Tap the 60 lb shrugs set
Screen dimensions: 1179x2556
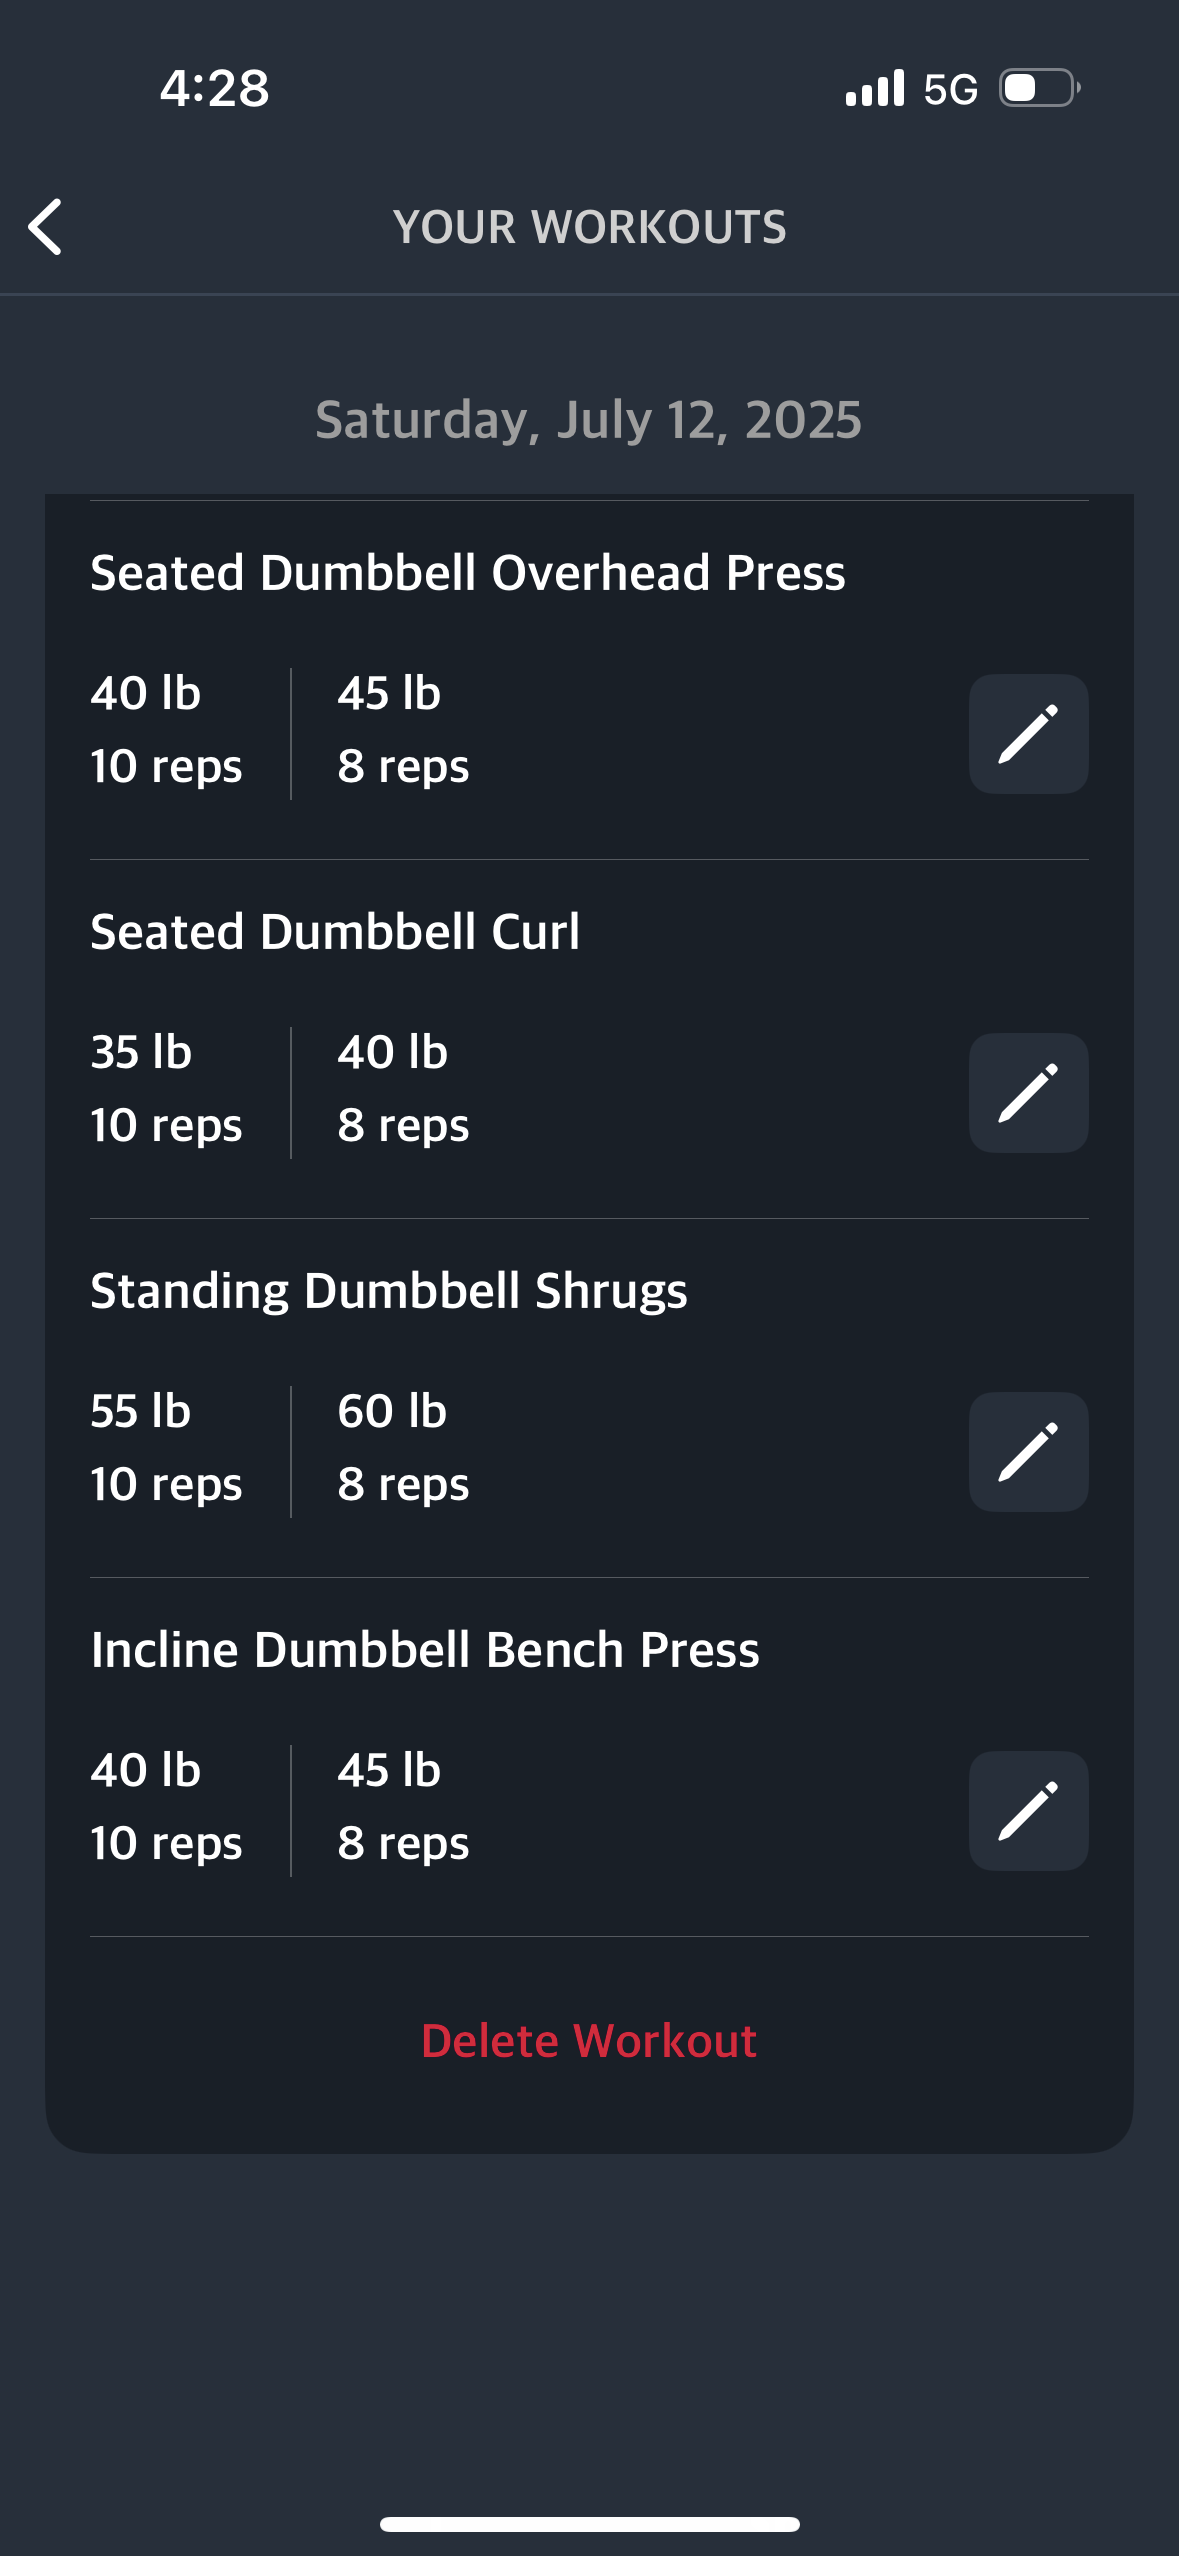pos(403,1447)
